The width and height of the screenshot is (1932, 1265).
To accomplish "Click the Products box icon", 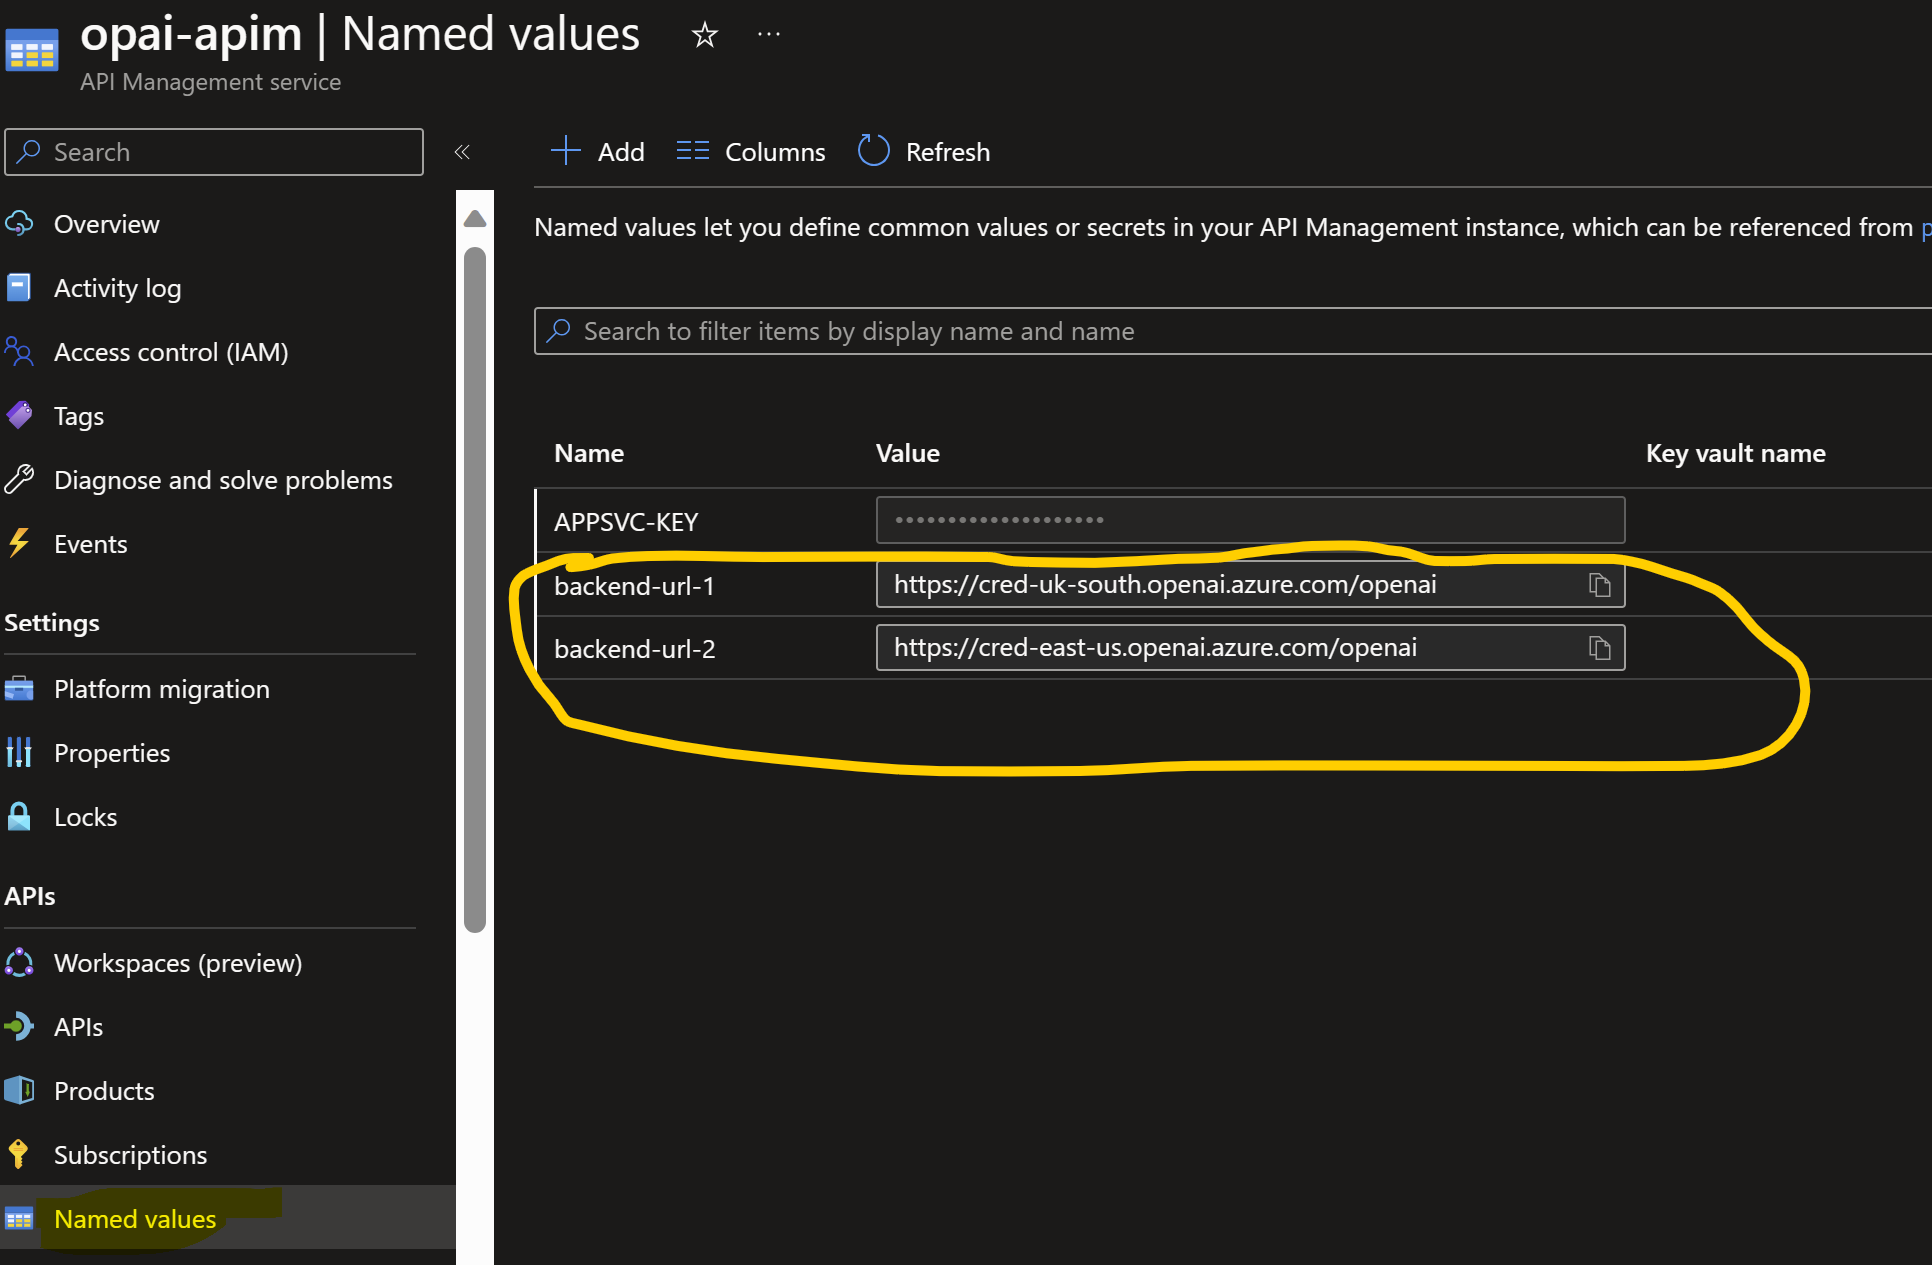I will [x=19, y=1090].
